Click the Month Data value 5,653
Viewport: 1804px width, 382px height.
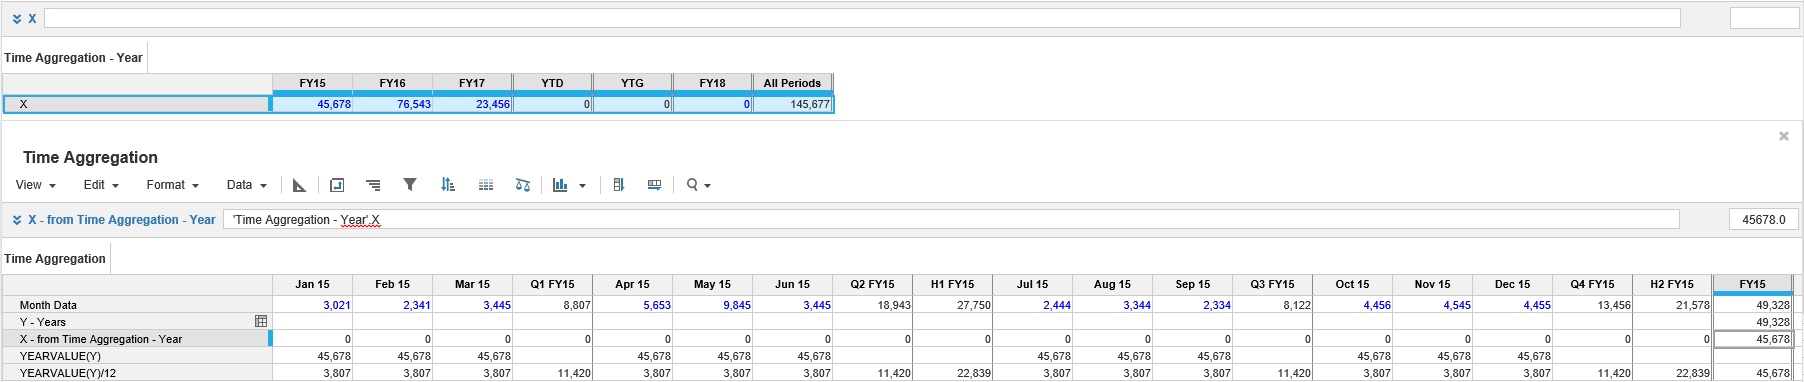click(632, 305)
